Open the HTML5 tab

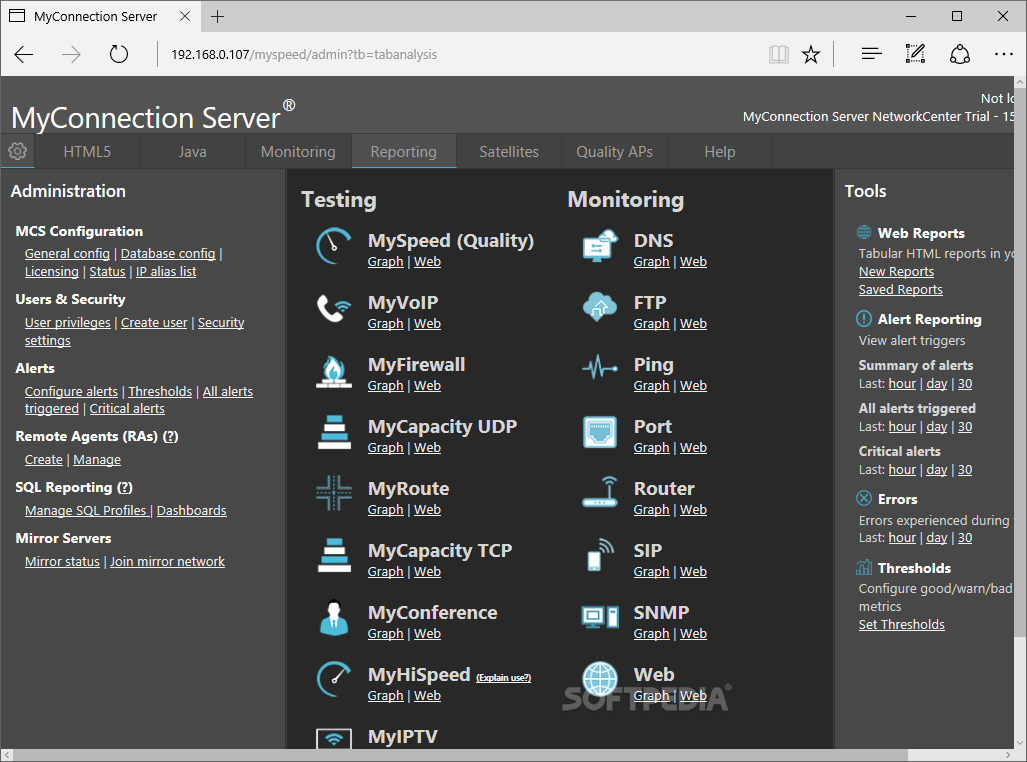[87, 151]
